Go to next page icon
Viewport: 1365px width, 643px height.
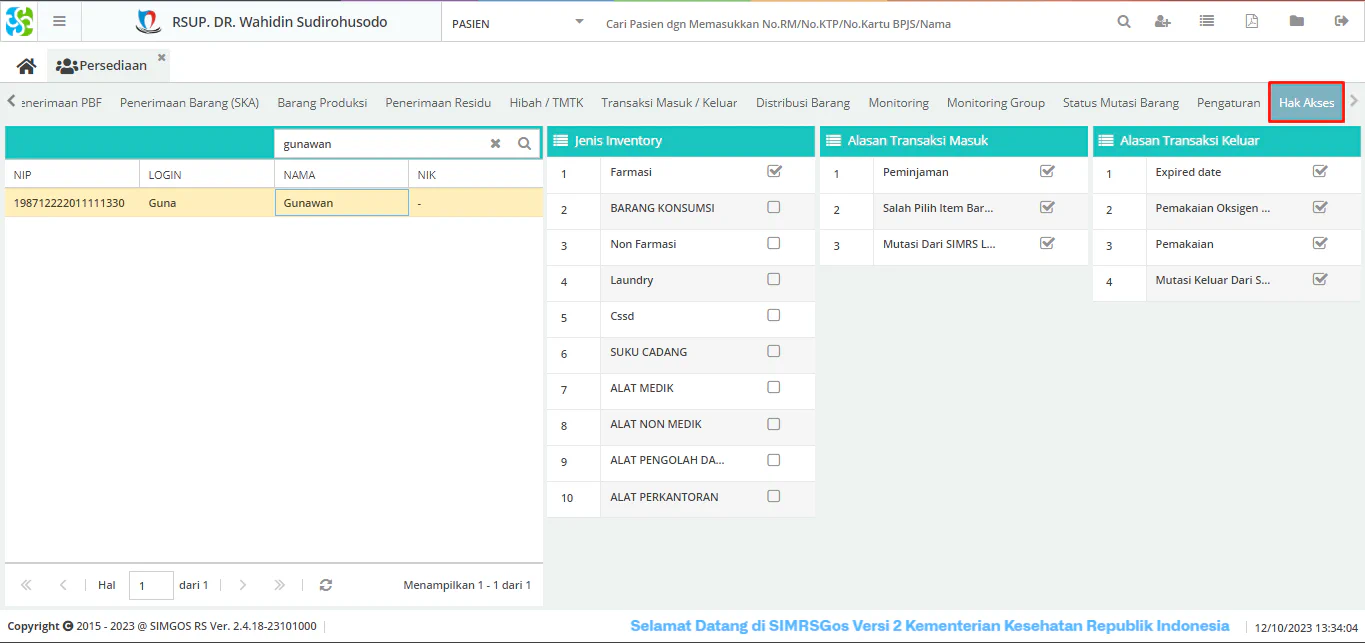click(x=242, y=585)
